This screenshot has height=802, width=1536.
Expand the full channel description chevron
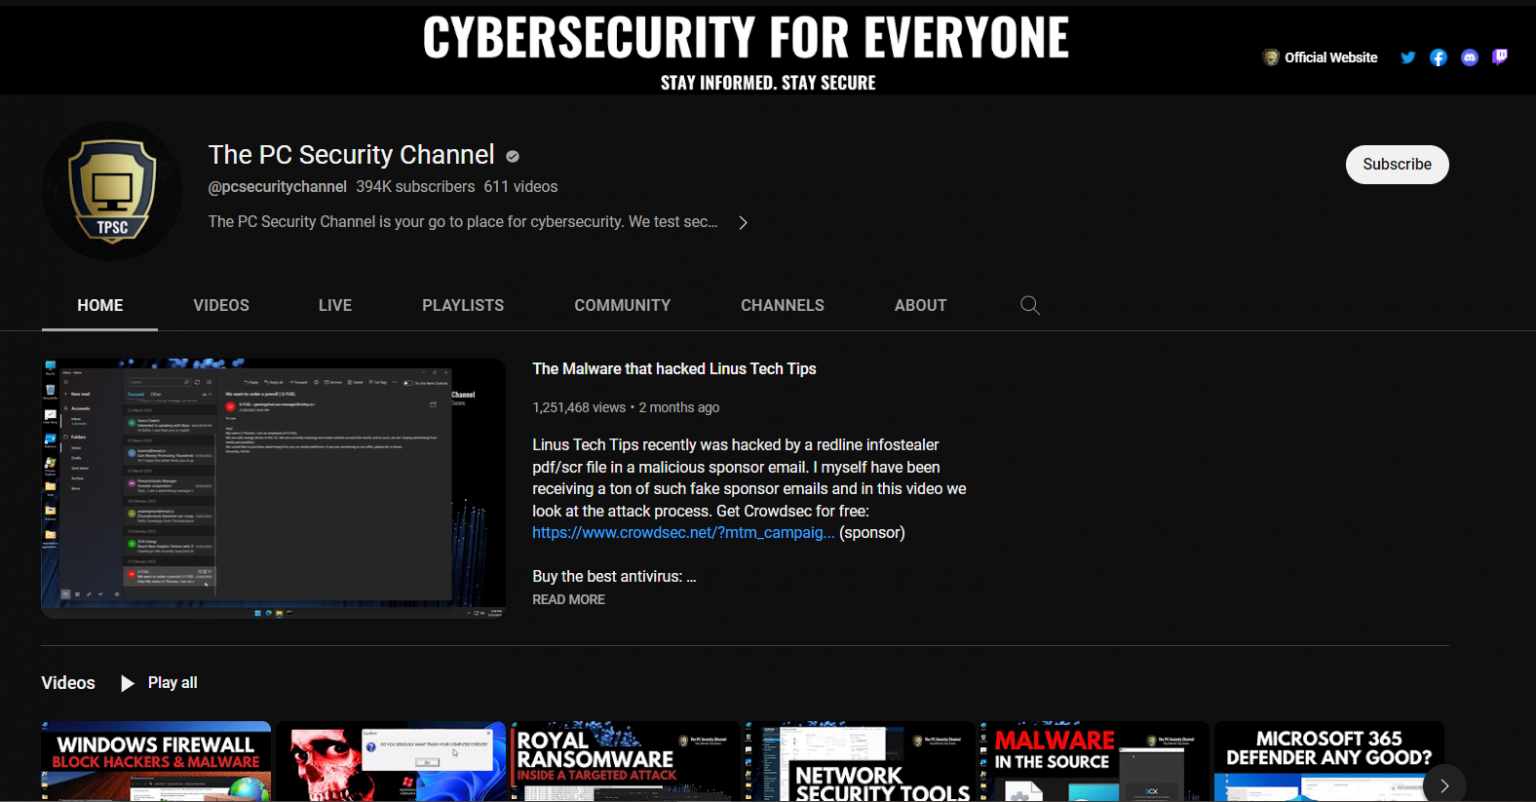(x=743, y=222)
